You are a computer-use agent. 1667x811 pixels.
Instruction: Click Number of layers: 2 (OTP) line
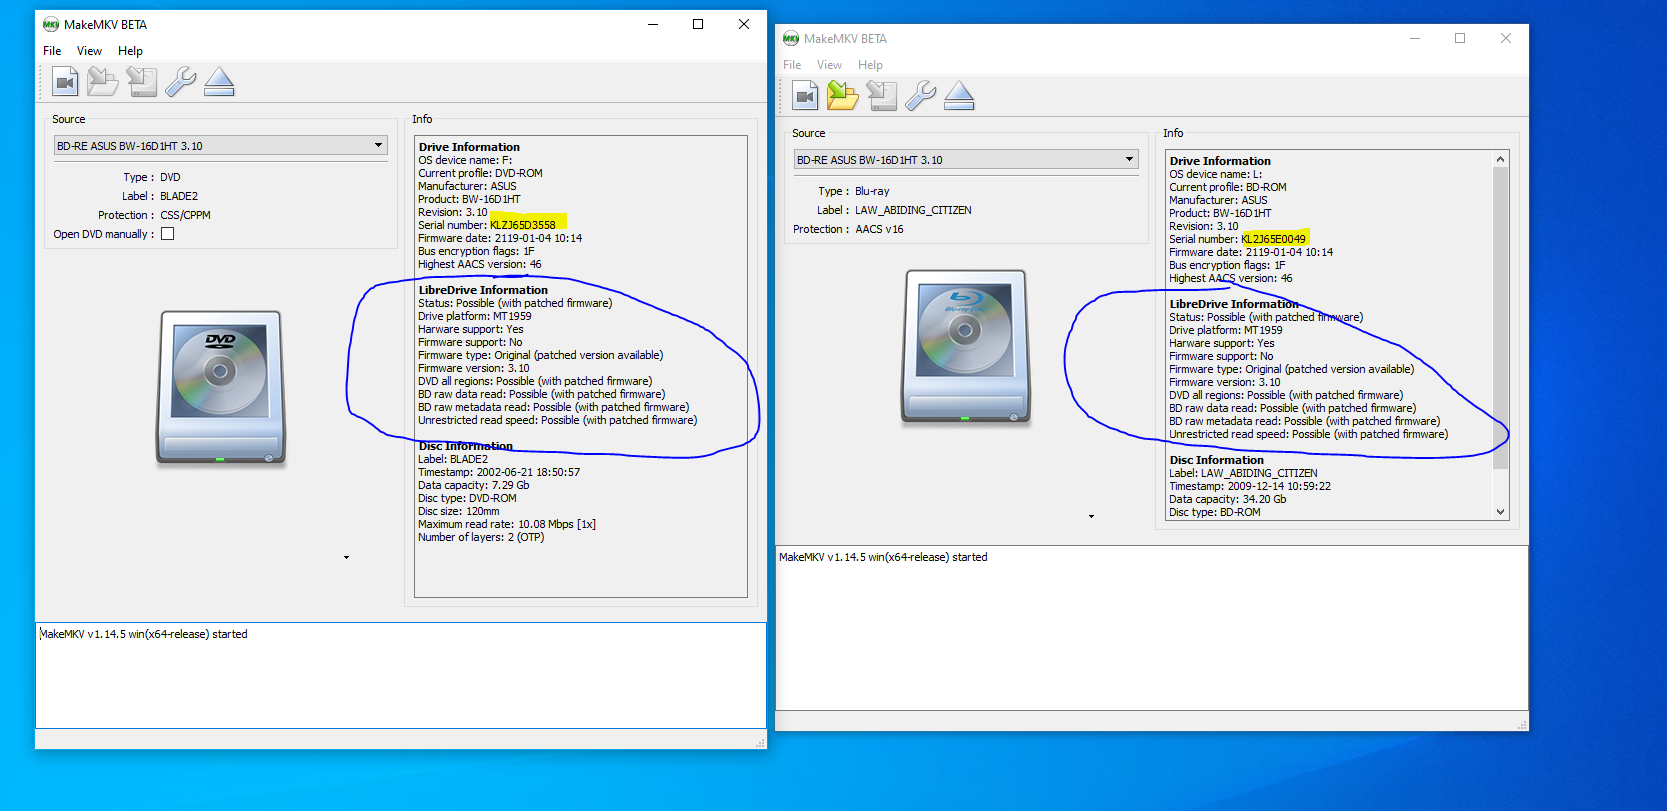tap(481, 537)
